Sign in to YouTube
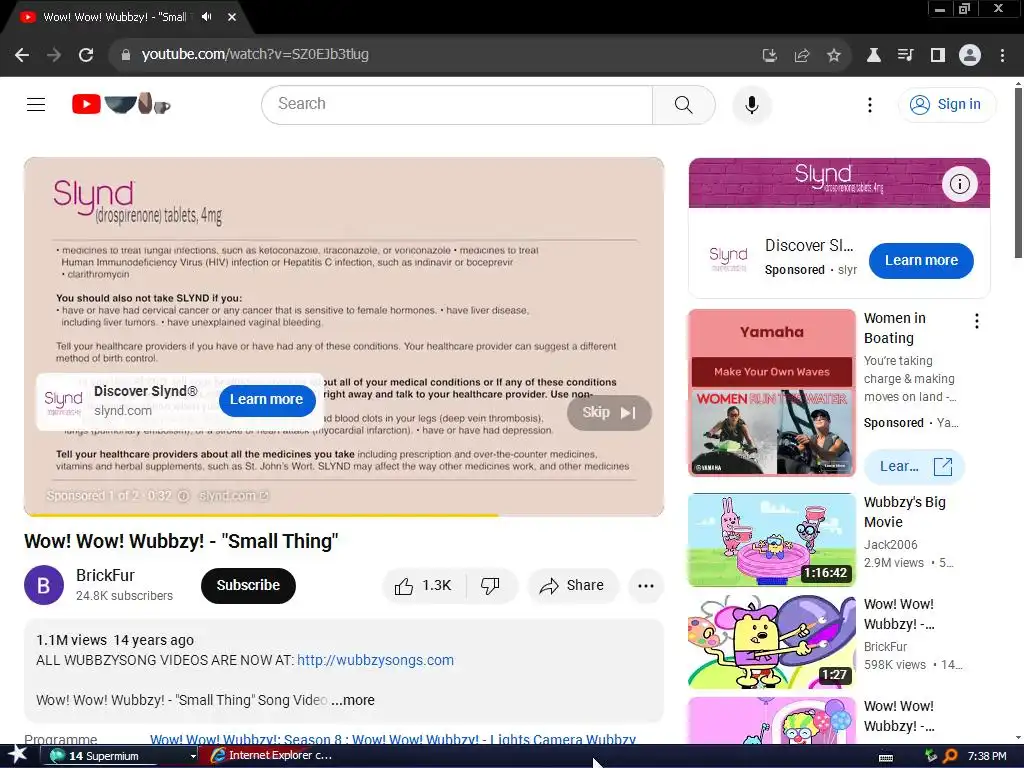The image size is (1024, 768). (947, 104)
